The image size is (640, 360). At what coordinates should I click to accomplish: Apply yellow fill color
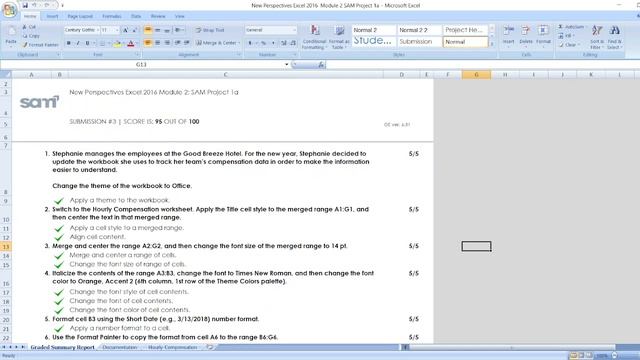(117, 43)
